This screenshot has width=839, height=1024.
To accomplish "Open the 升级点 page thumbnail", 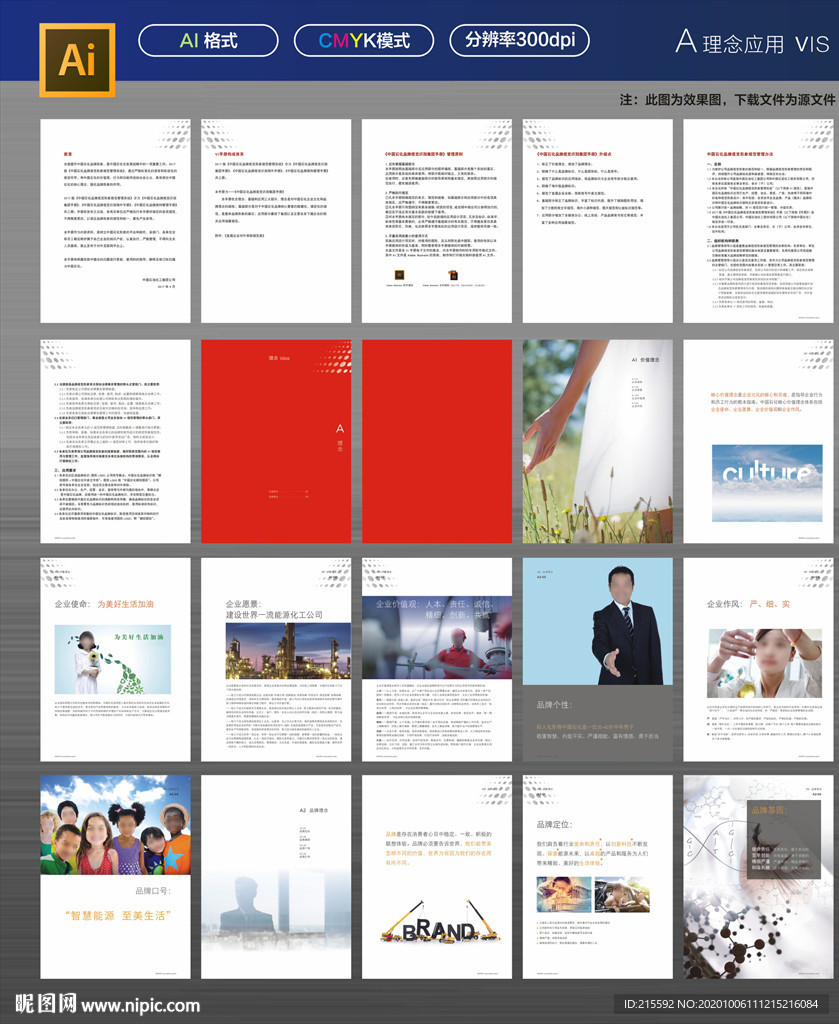I will pyautogui.click(x=597, y=221).
